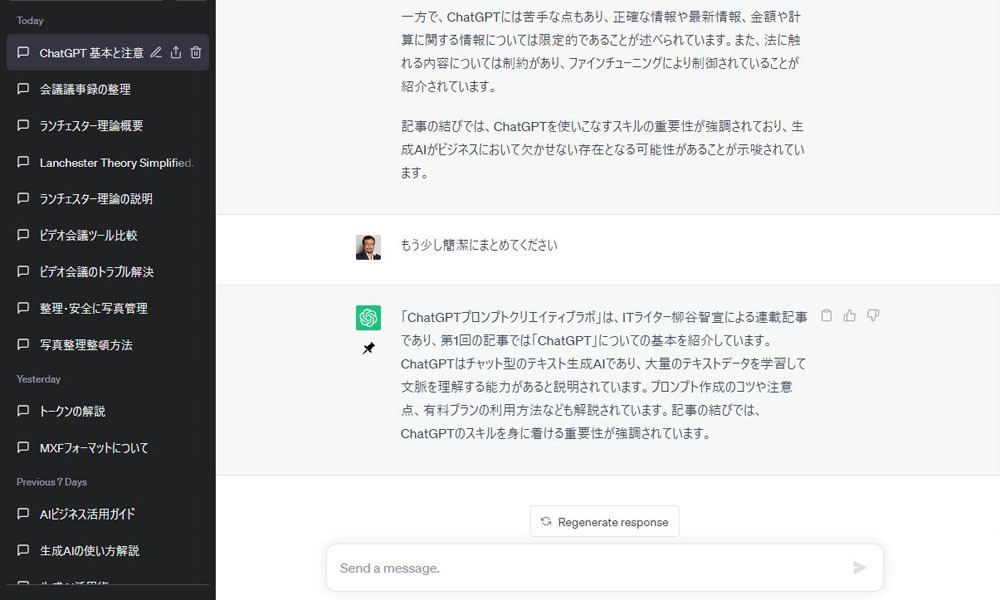Click the chat bubble icon beside 写真整理整頓方法
The image size is (1000, 600).
[23, 344]
